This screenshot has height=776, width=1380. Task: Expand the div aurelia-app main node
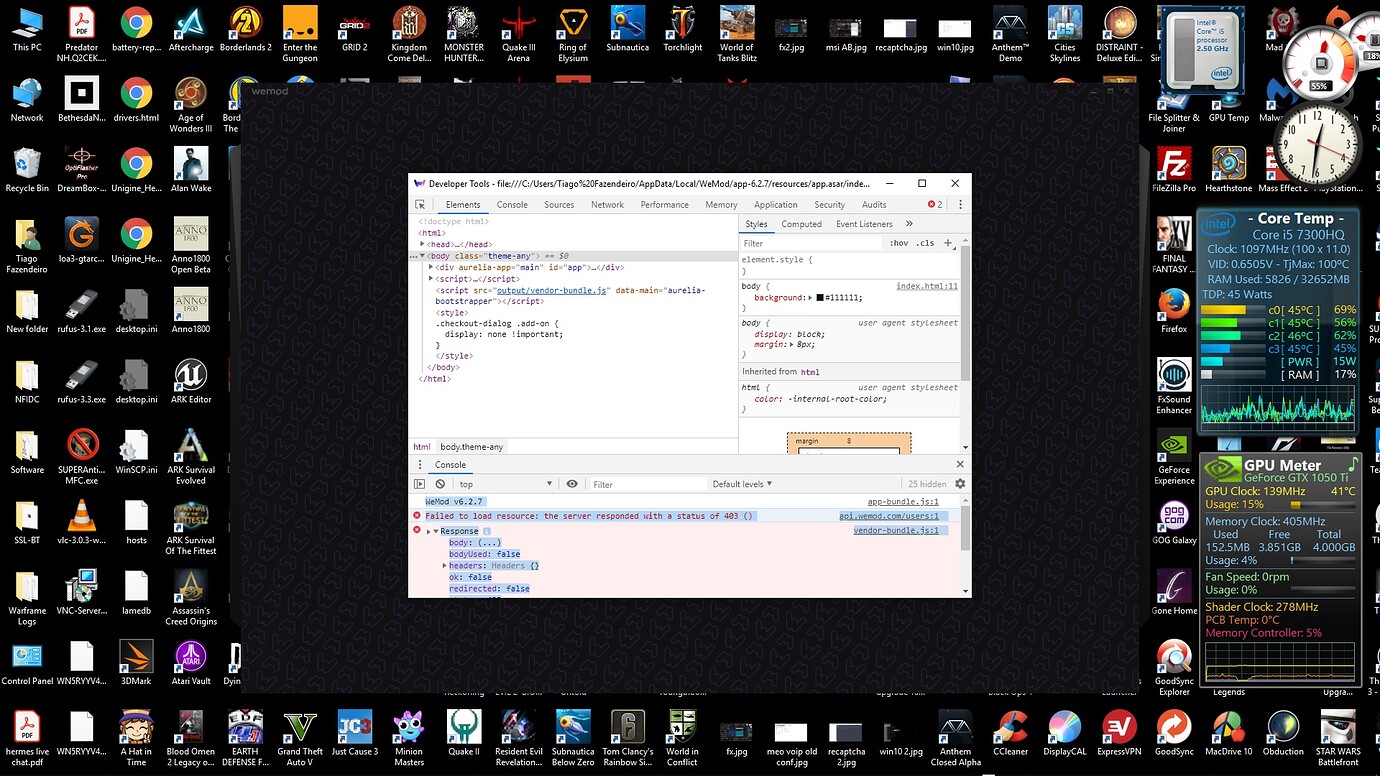click(x=431, y=267)
